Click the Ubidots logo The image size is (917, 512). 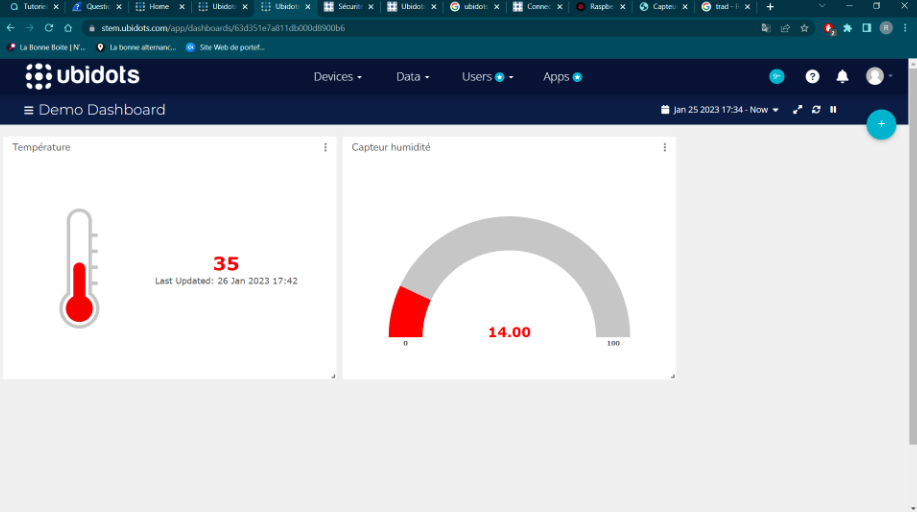pyautogui.click(x=83, y=76)
